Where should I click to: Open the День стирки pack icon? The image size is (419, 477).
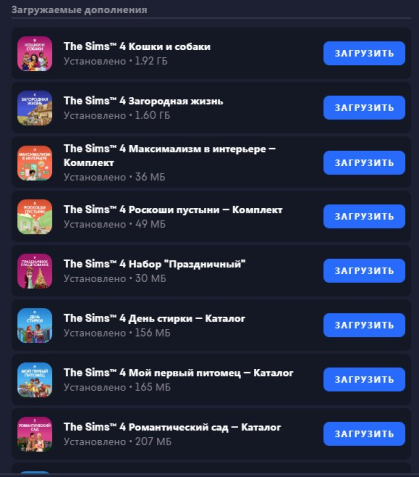35,325
